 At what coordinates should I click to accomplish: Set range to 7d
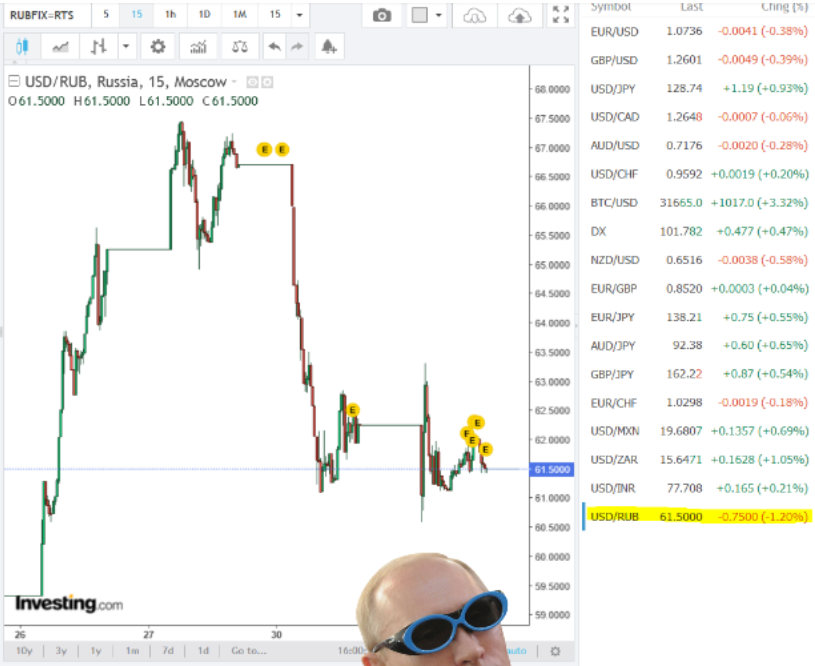(x=168, y=651)
